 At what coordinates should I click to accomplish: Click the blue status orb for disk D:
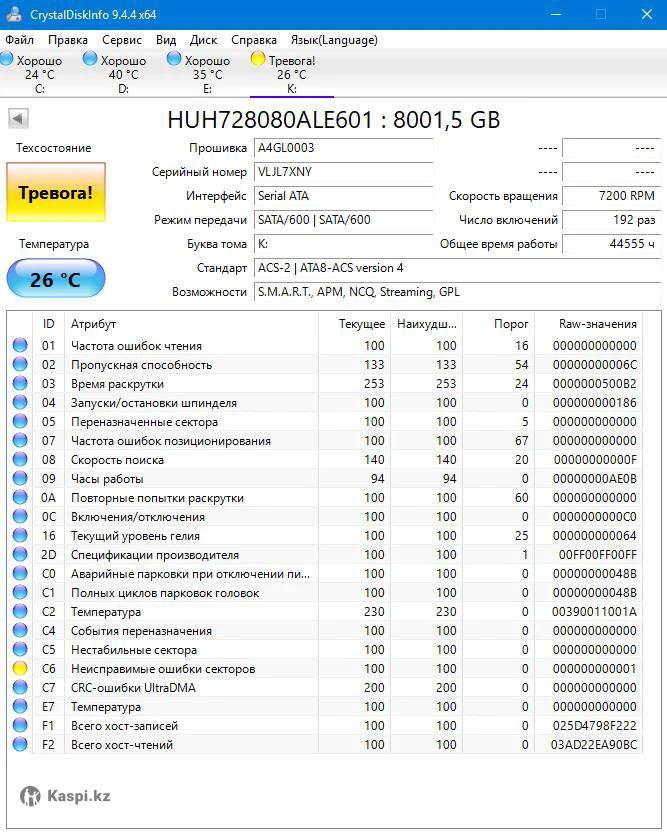(91, 60)
